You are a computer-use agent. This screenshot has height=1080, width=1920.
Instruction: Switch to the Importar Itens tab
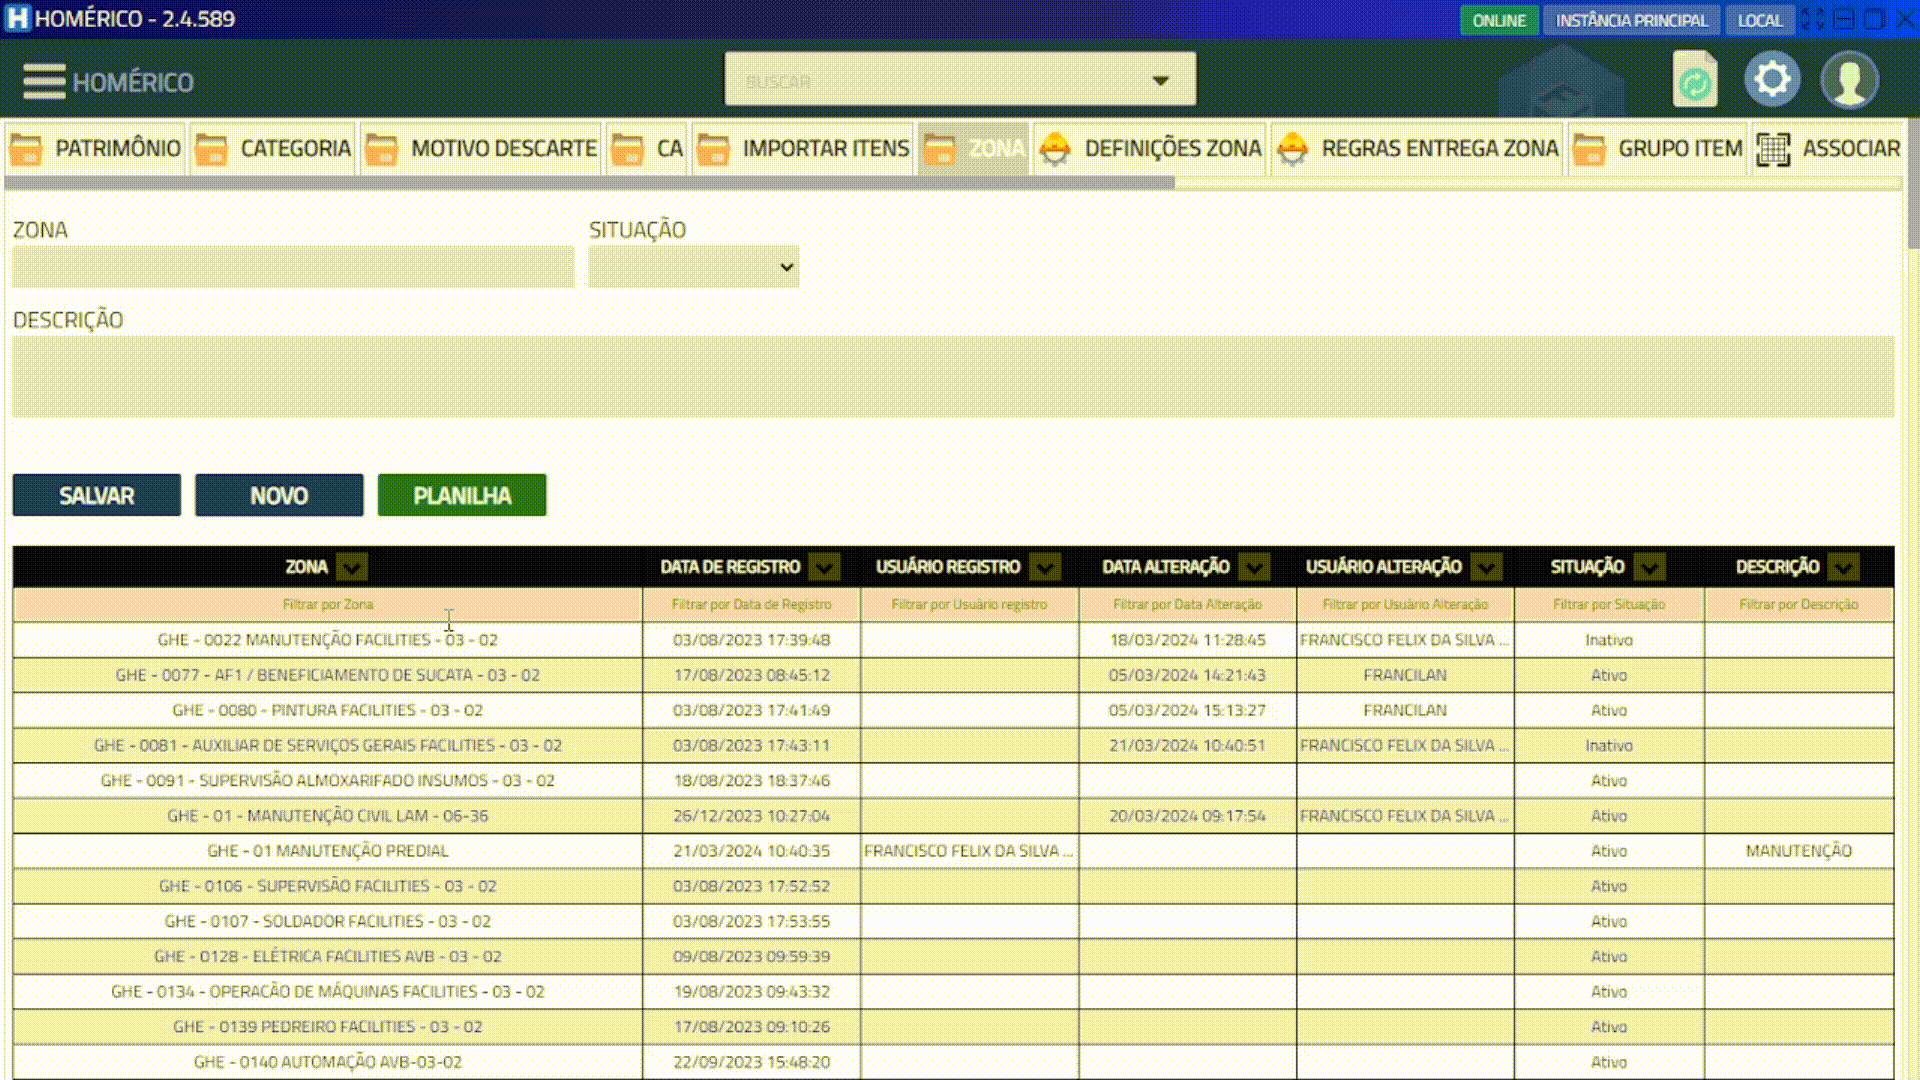pyautogui.click(x=825, y=149)
